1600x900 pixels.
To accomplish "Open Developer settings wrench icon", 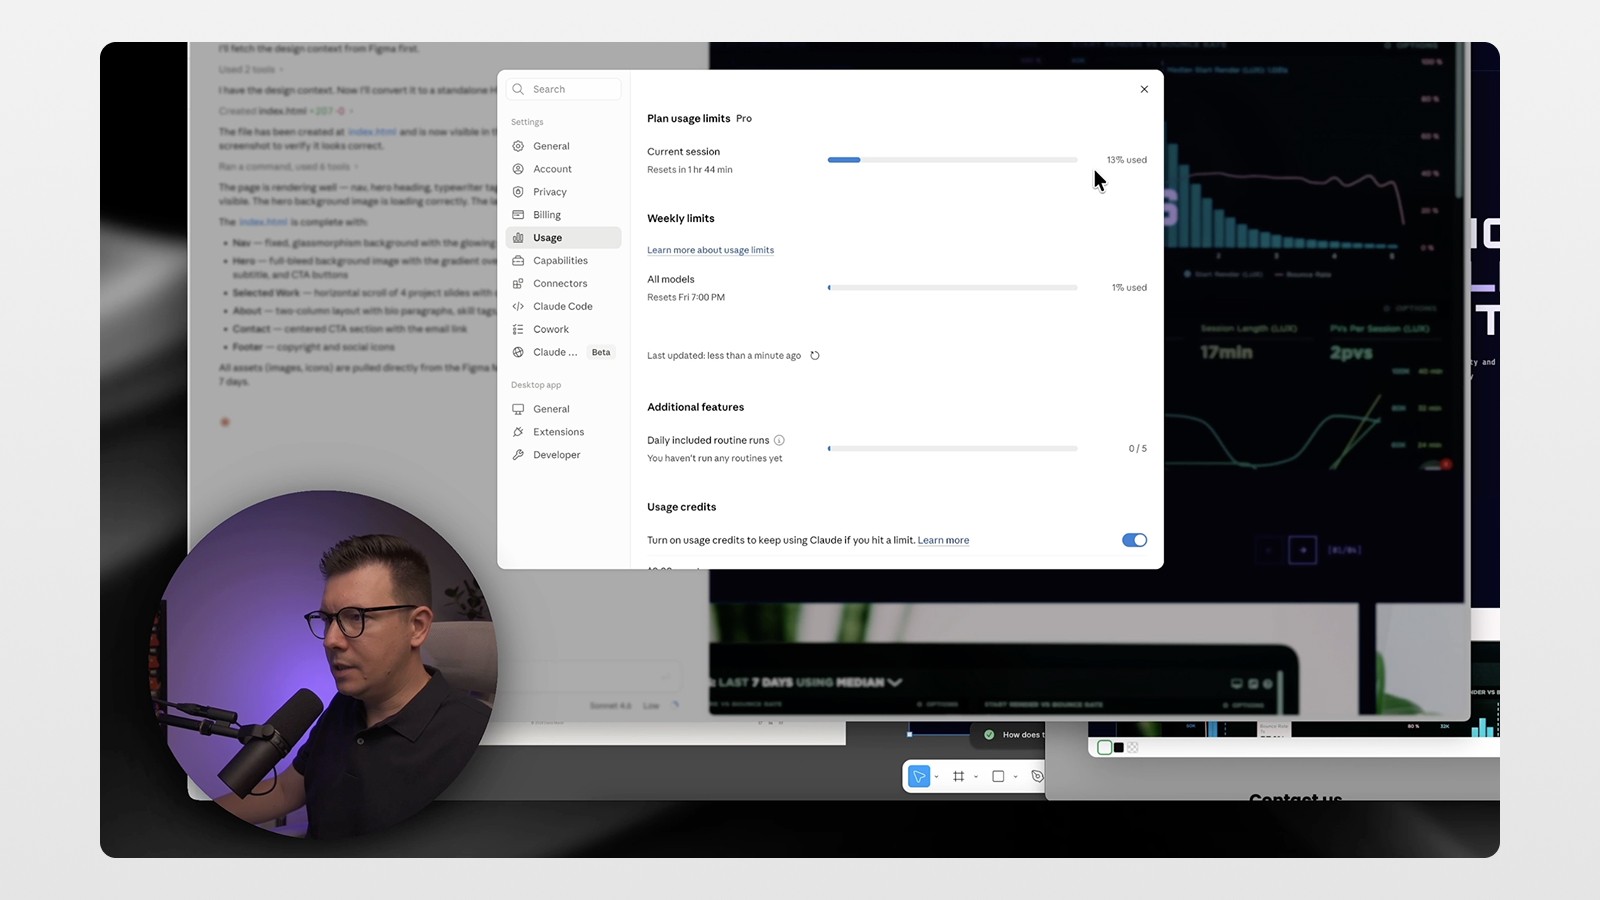I will point(563,455).
